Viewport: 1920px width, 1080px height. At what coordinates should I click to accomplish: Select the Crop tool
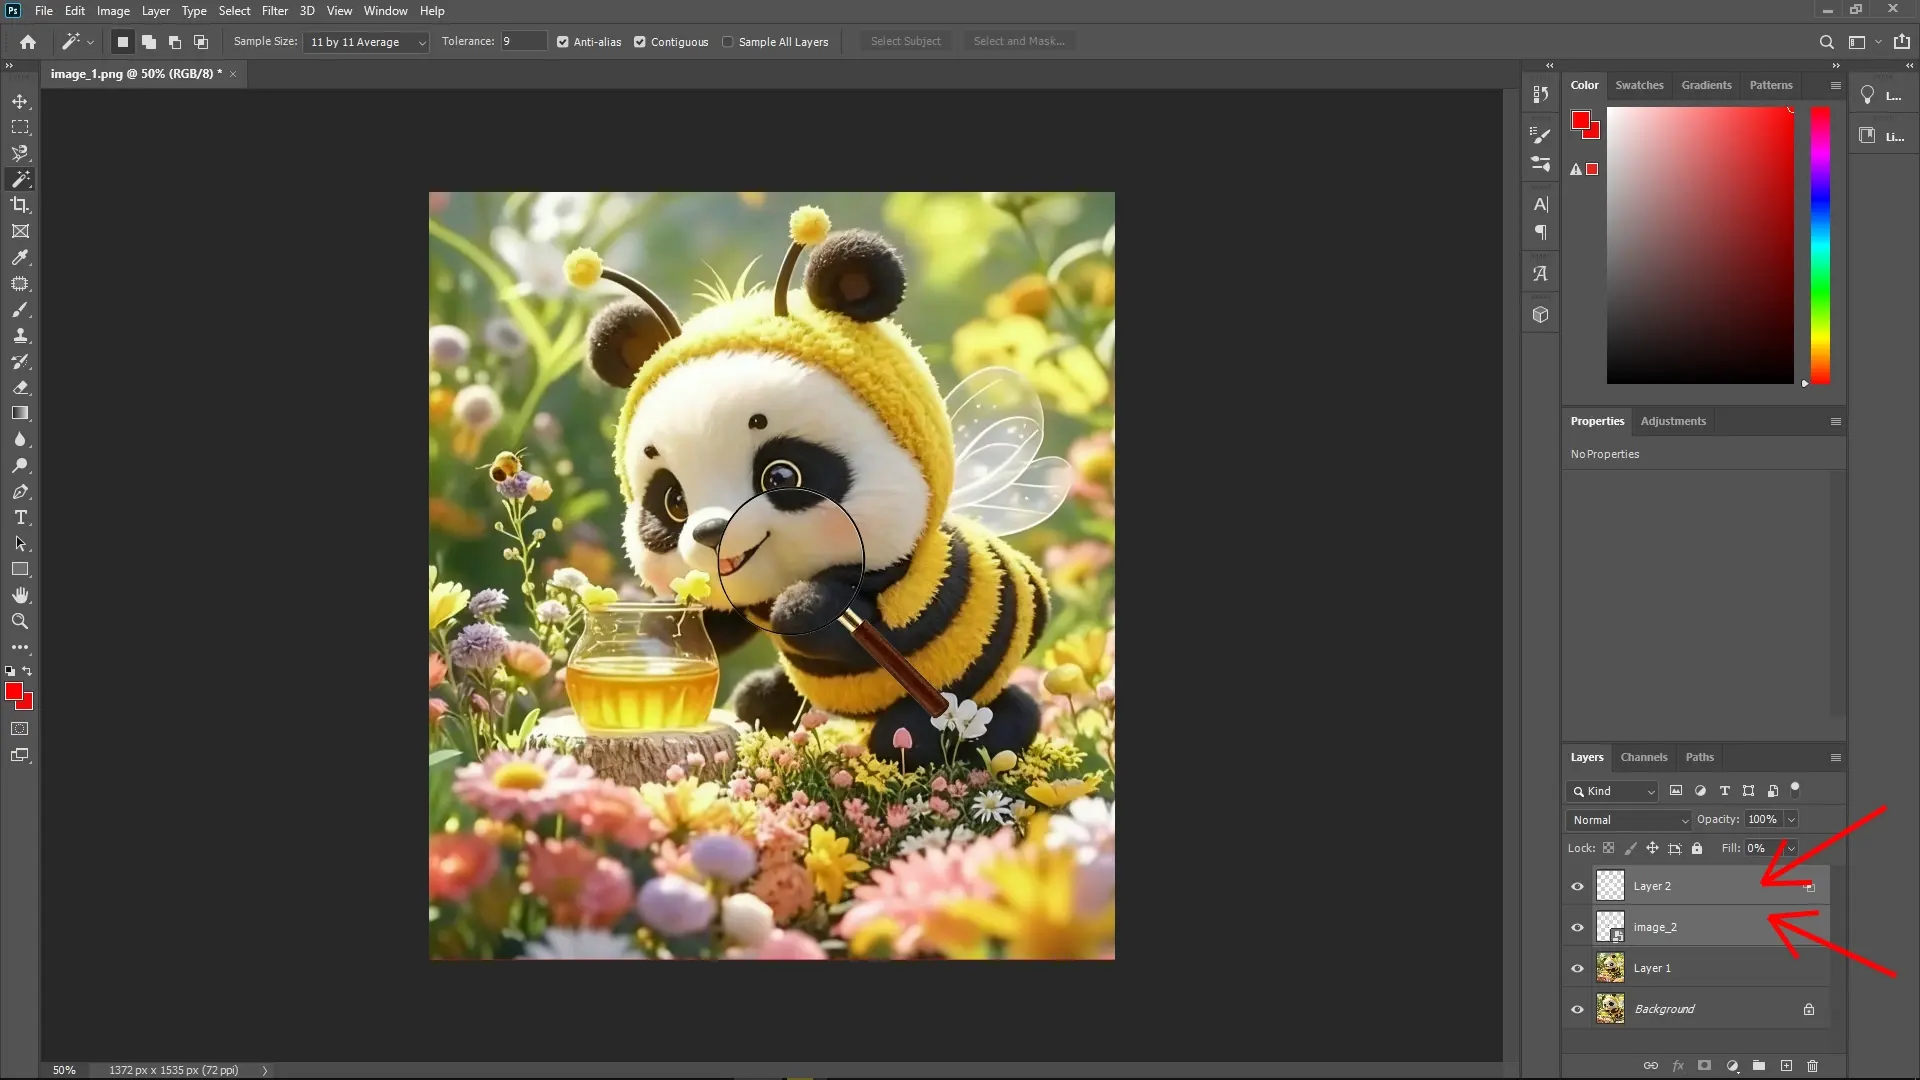[x=20, y=205]
